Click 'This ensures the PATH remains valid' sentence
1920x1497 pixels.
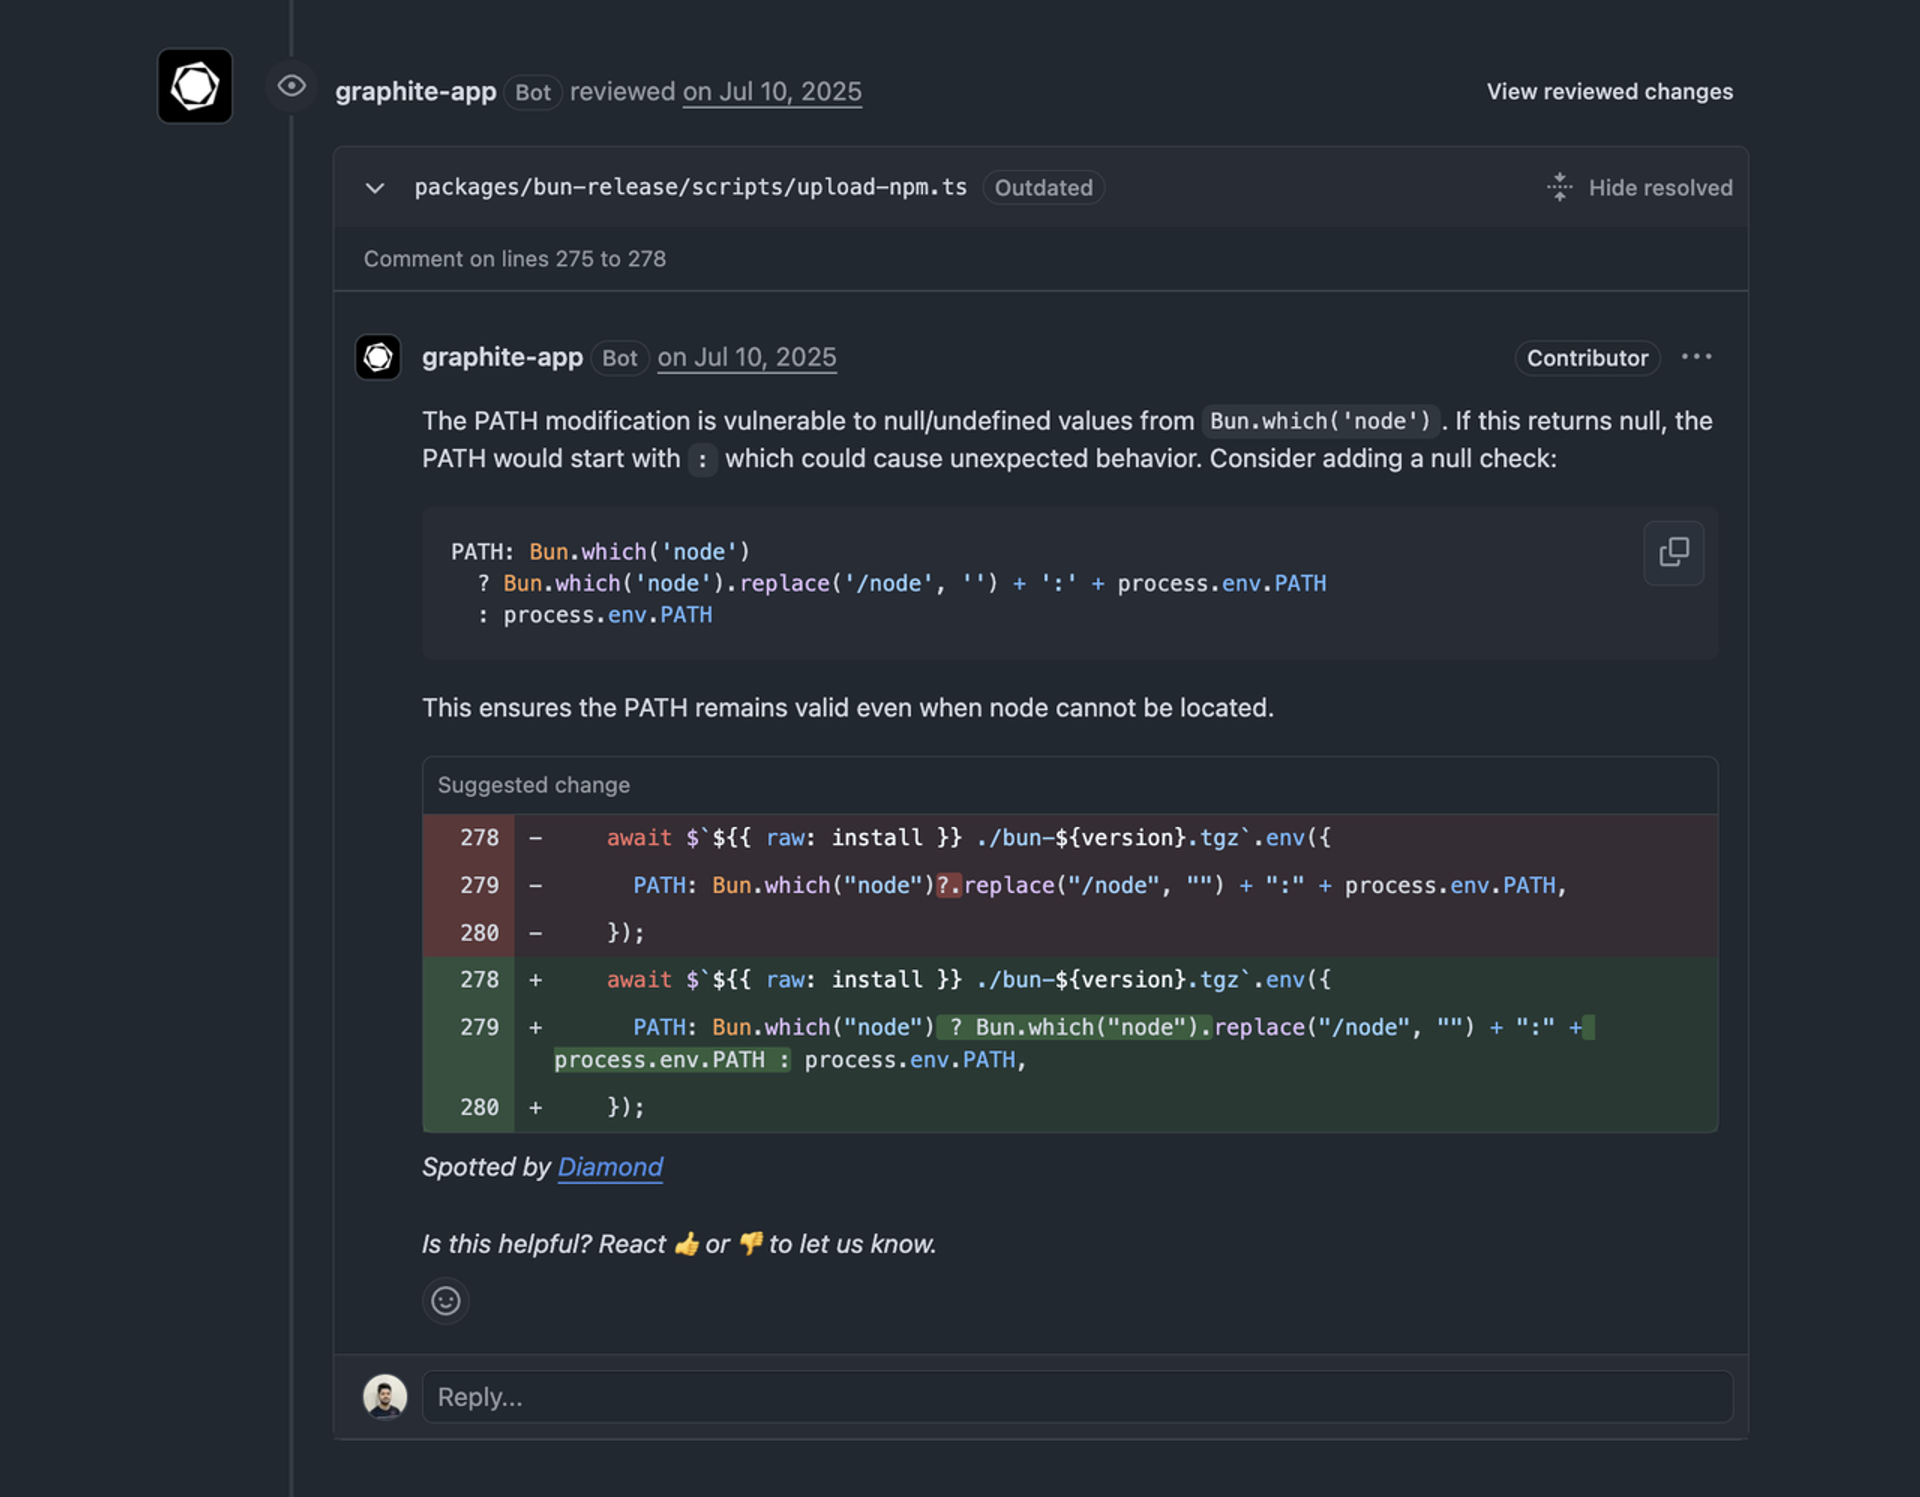848,708
